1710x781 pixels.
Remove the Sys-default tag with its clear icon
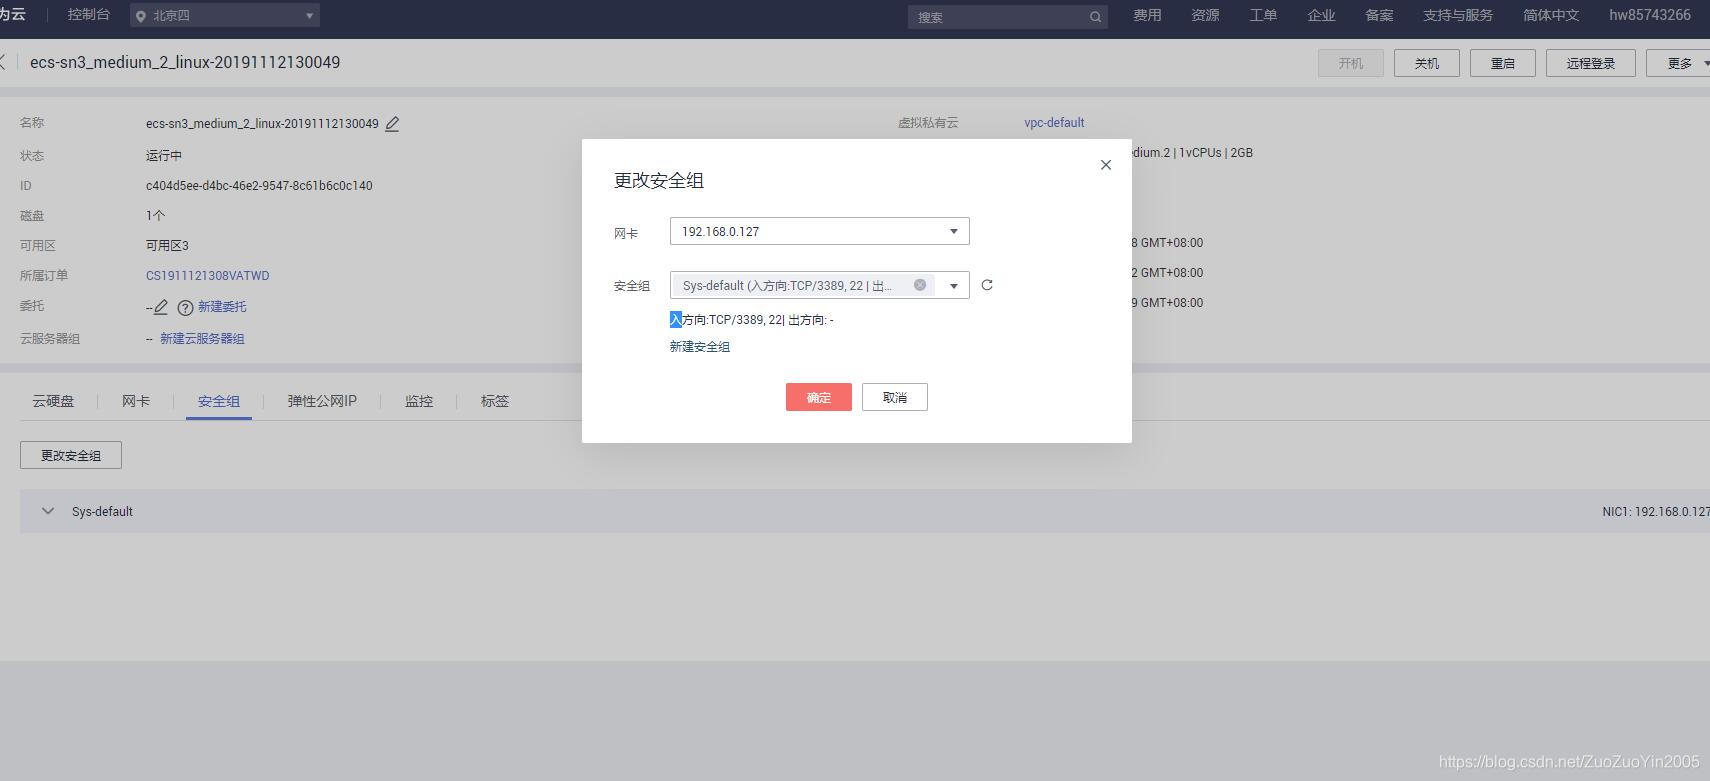coord(920,285)
